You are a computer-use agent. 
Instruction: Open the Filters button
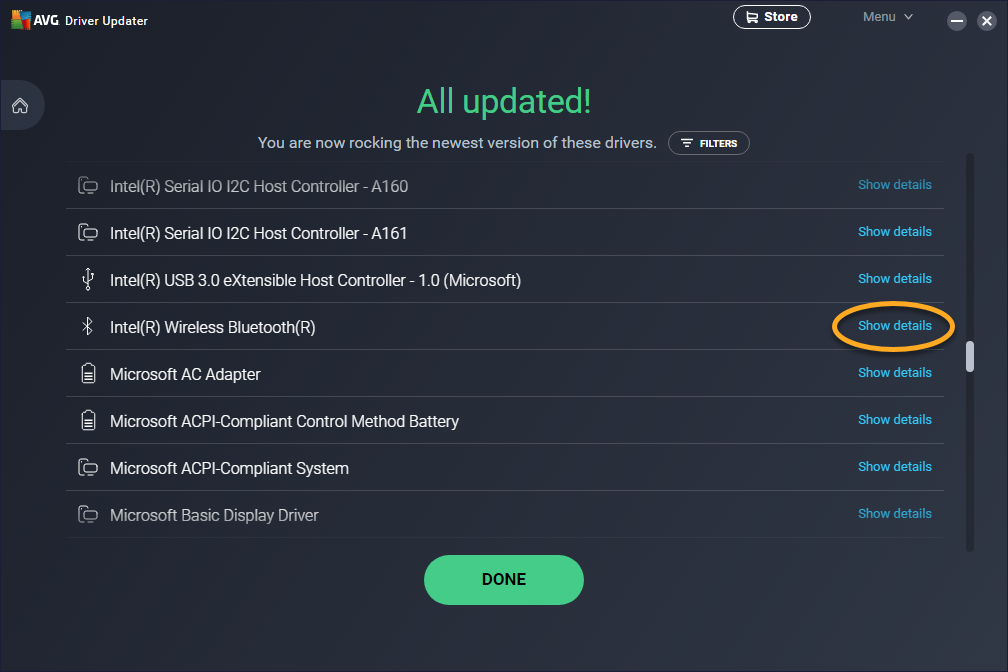pos(708,144)
